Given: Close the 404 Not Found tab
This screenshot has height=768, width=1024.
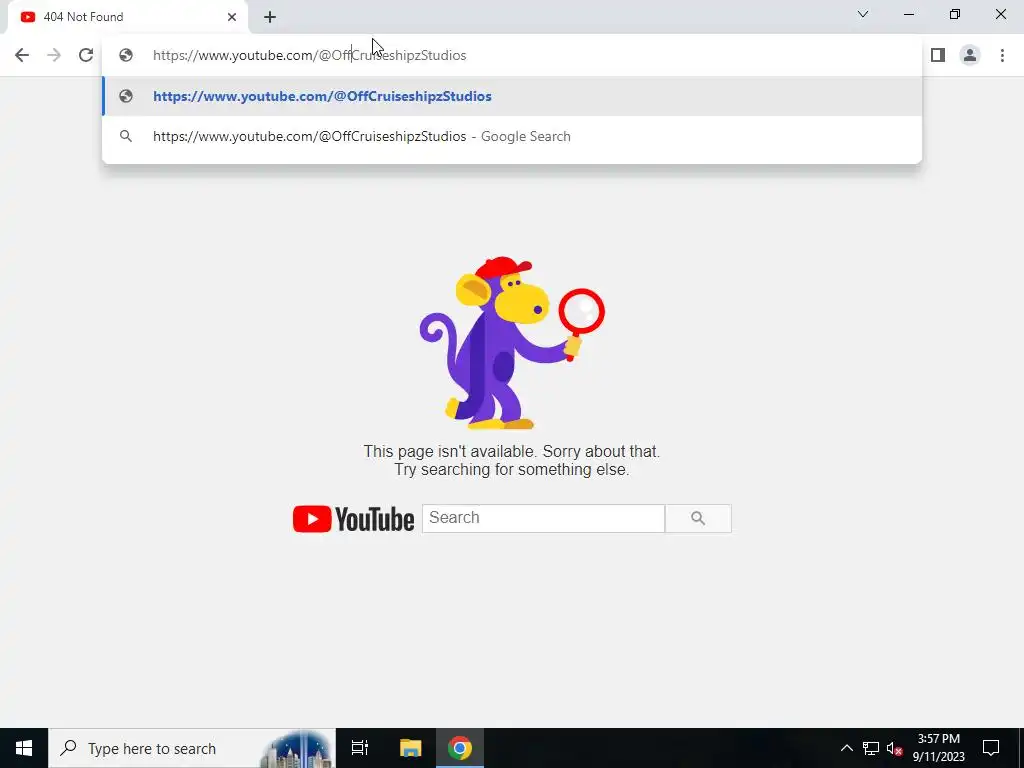Looking at the screenshot, I should [232, 17].
